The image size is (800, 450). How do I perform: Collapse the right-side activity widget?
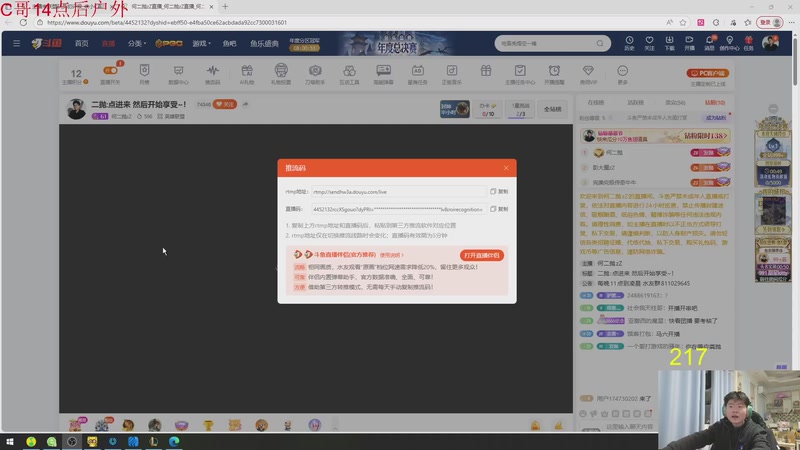(773, 109)
